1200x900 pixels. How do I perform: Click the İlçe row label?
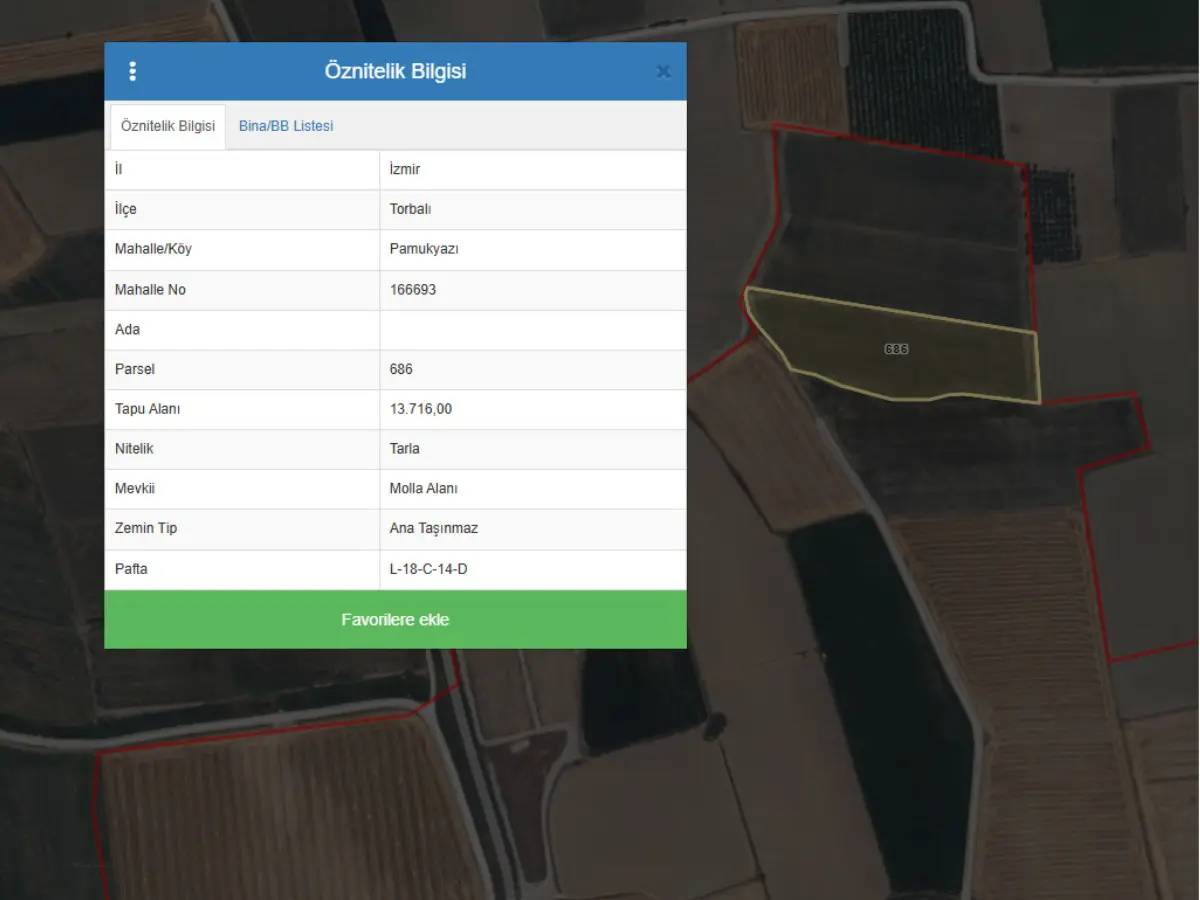pos(126,209)
